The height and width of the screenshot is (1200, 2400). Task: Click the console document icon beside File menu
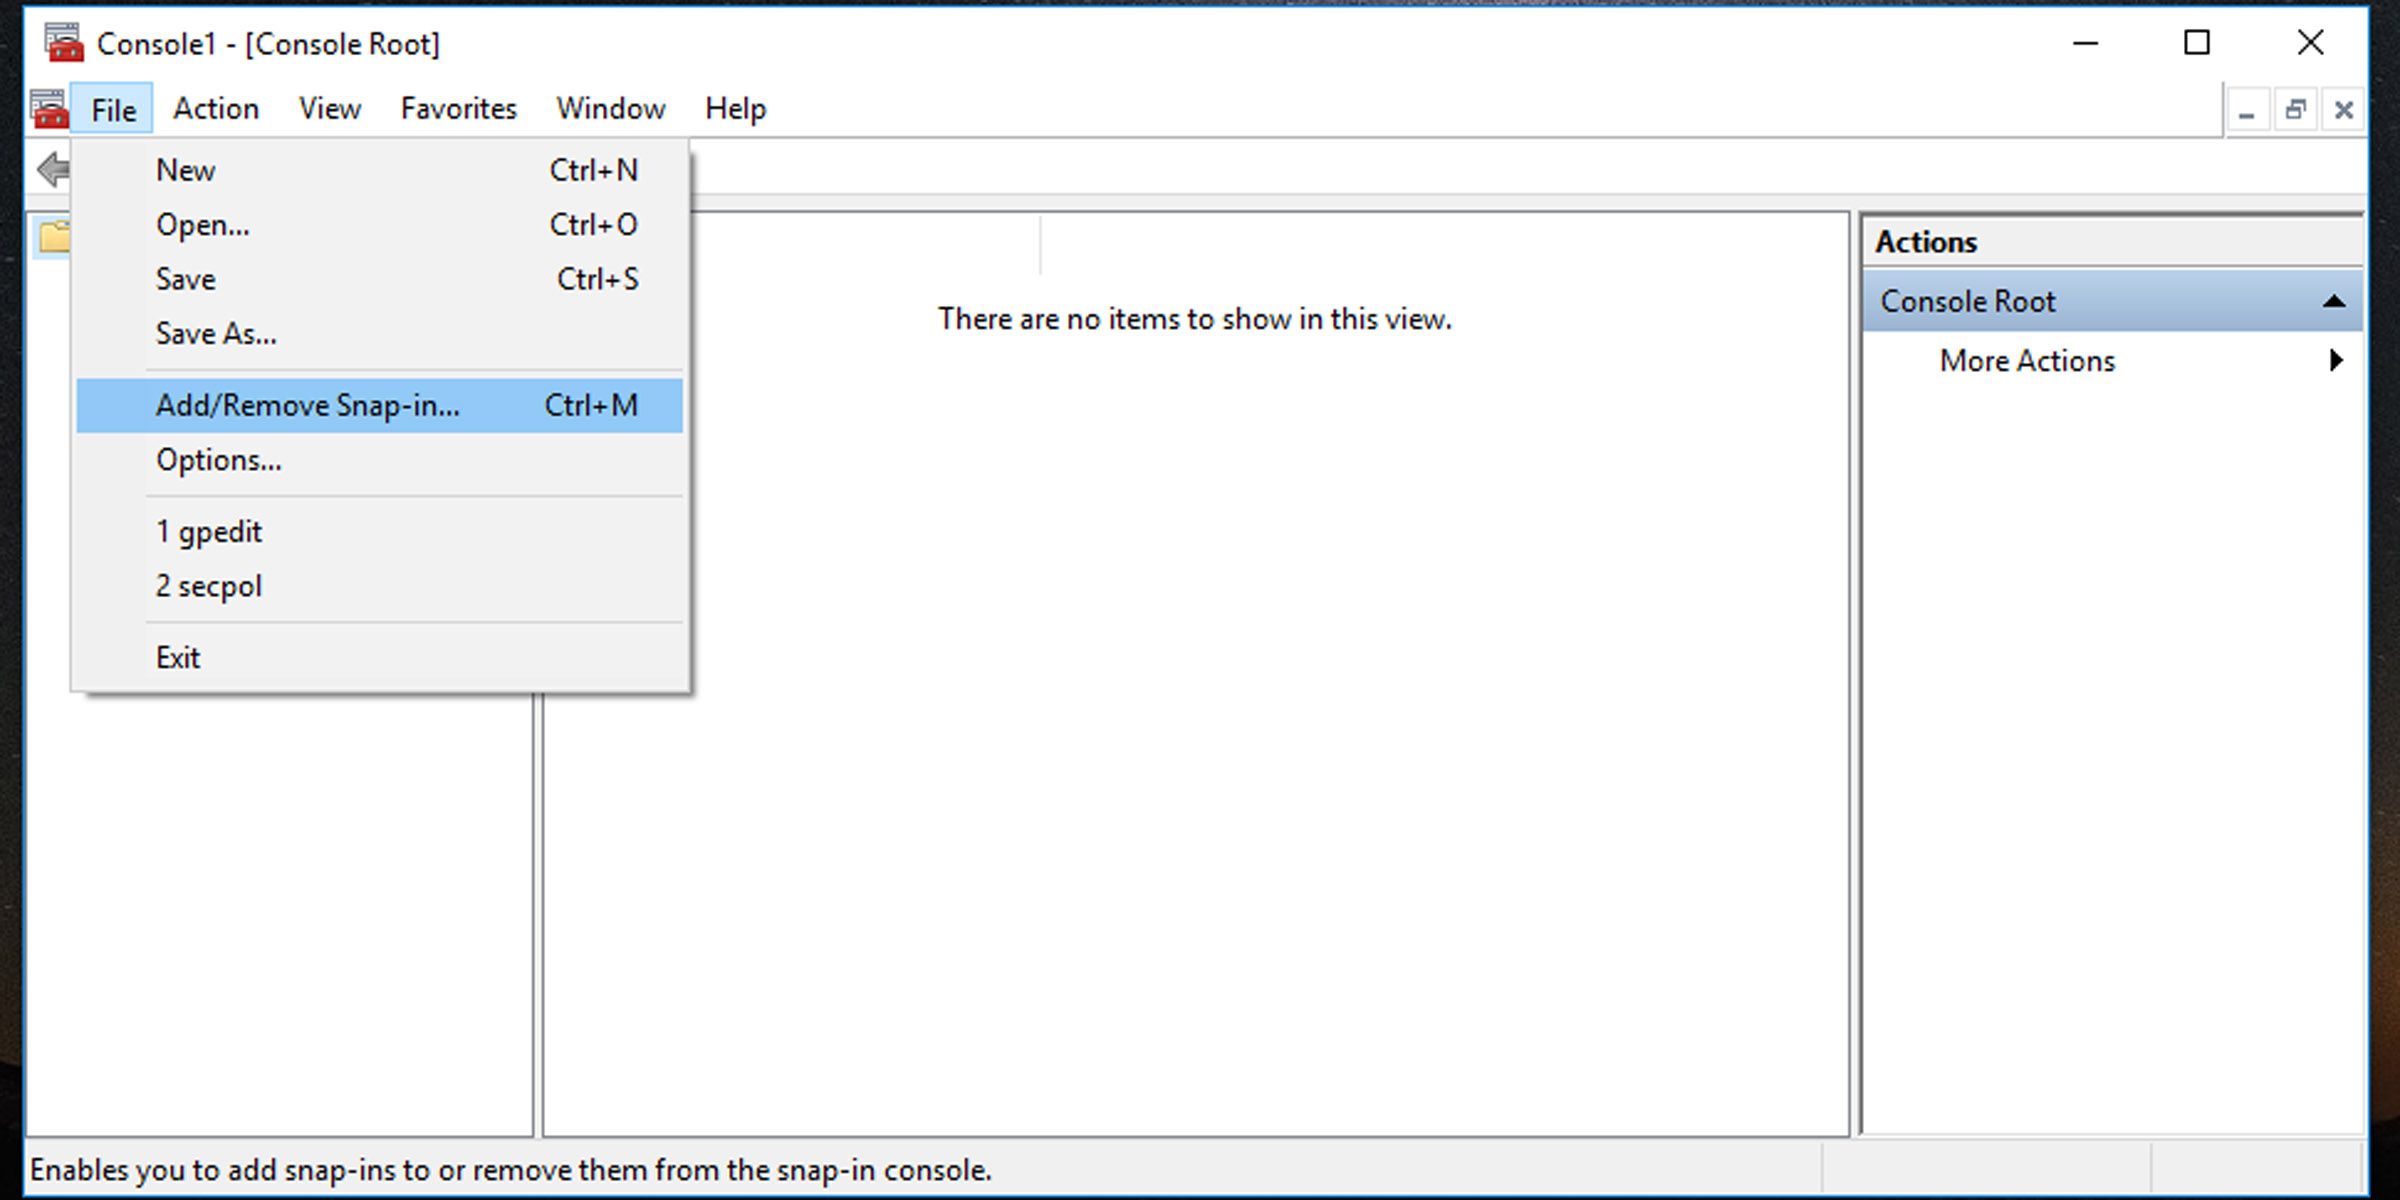tap(49, 109)
